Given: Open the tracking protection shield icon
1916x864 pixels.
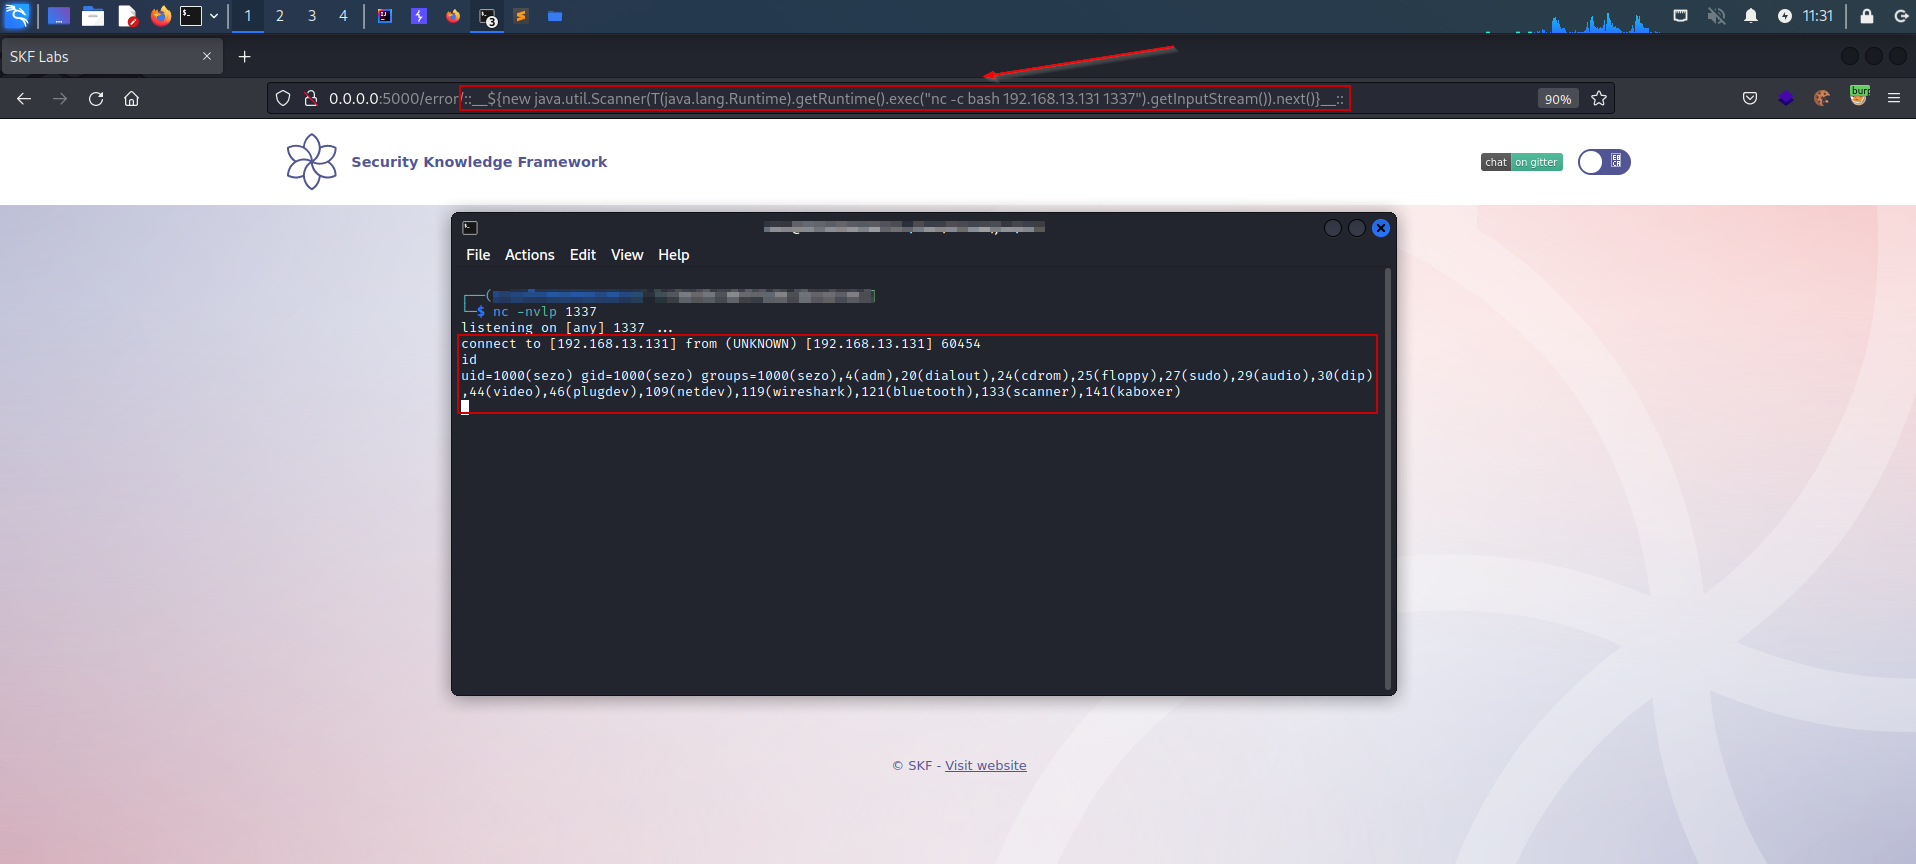Looking at the screenshot, I should coord(283,99).
